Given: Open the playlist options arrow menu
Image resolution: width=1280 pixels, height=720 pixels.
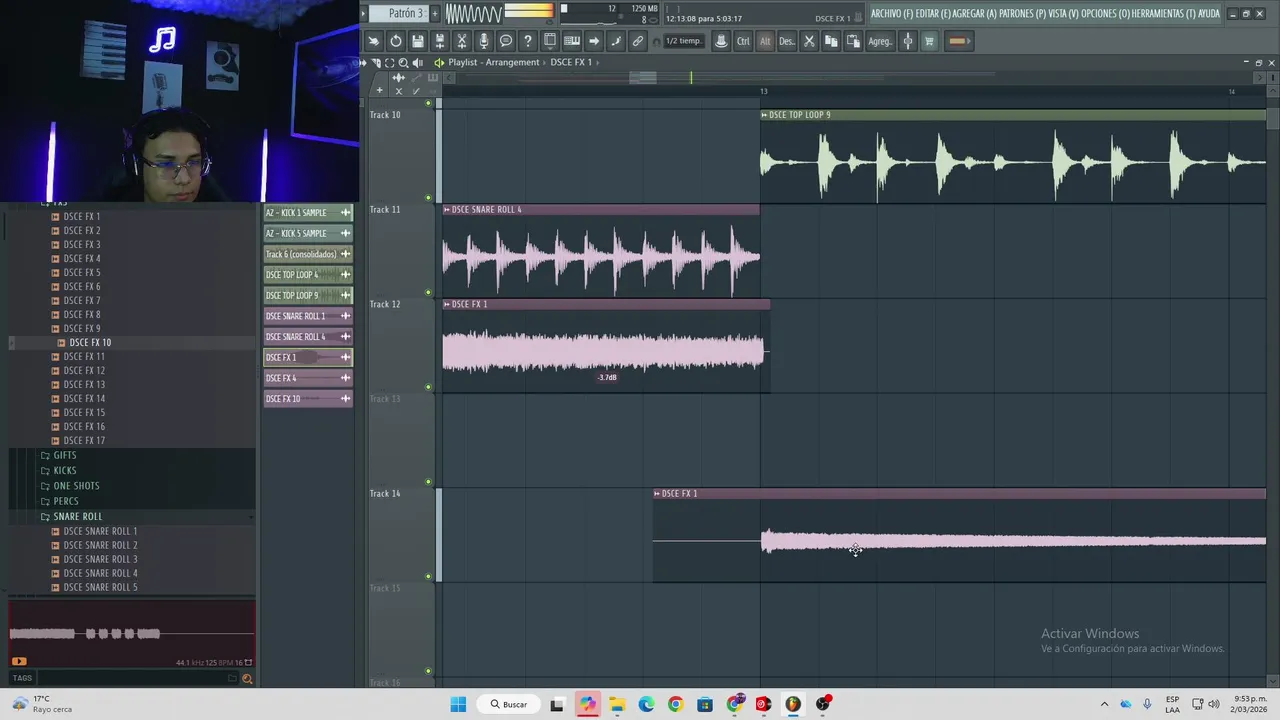Looking at the screenshot, I should [363, 62].
